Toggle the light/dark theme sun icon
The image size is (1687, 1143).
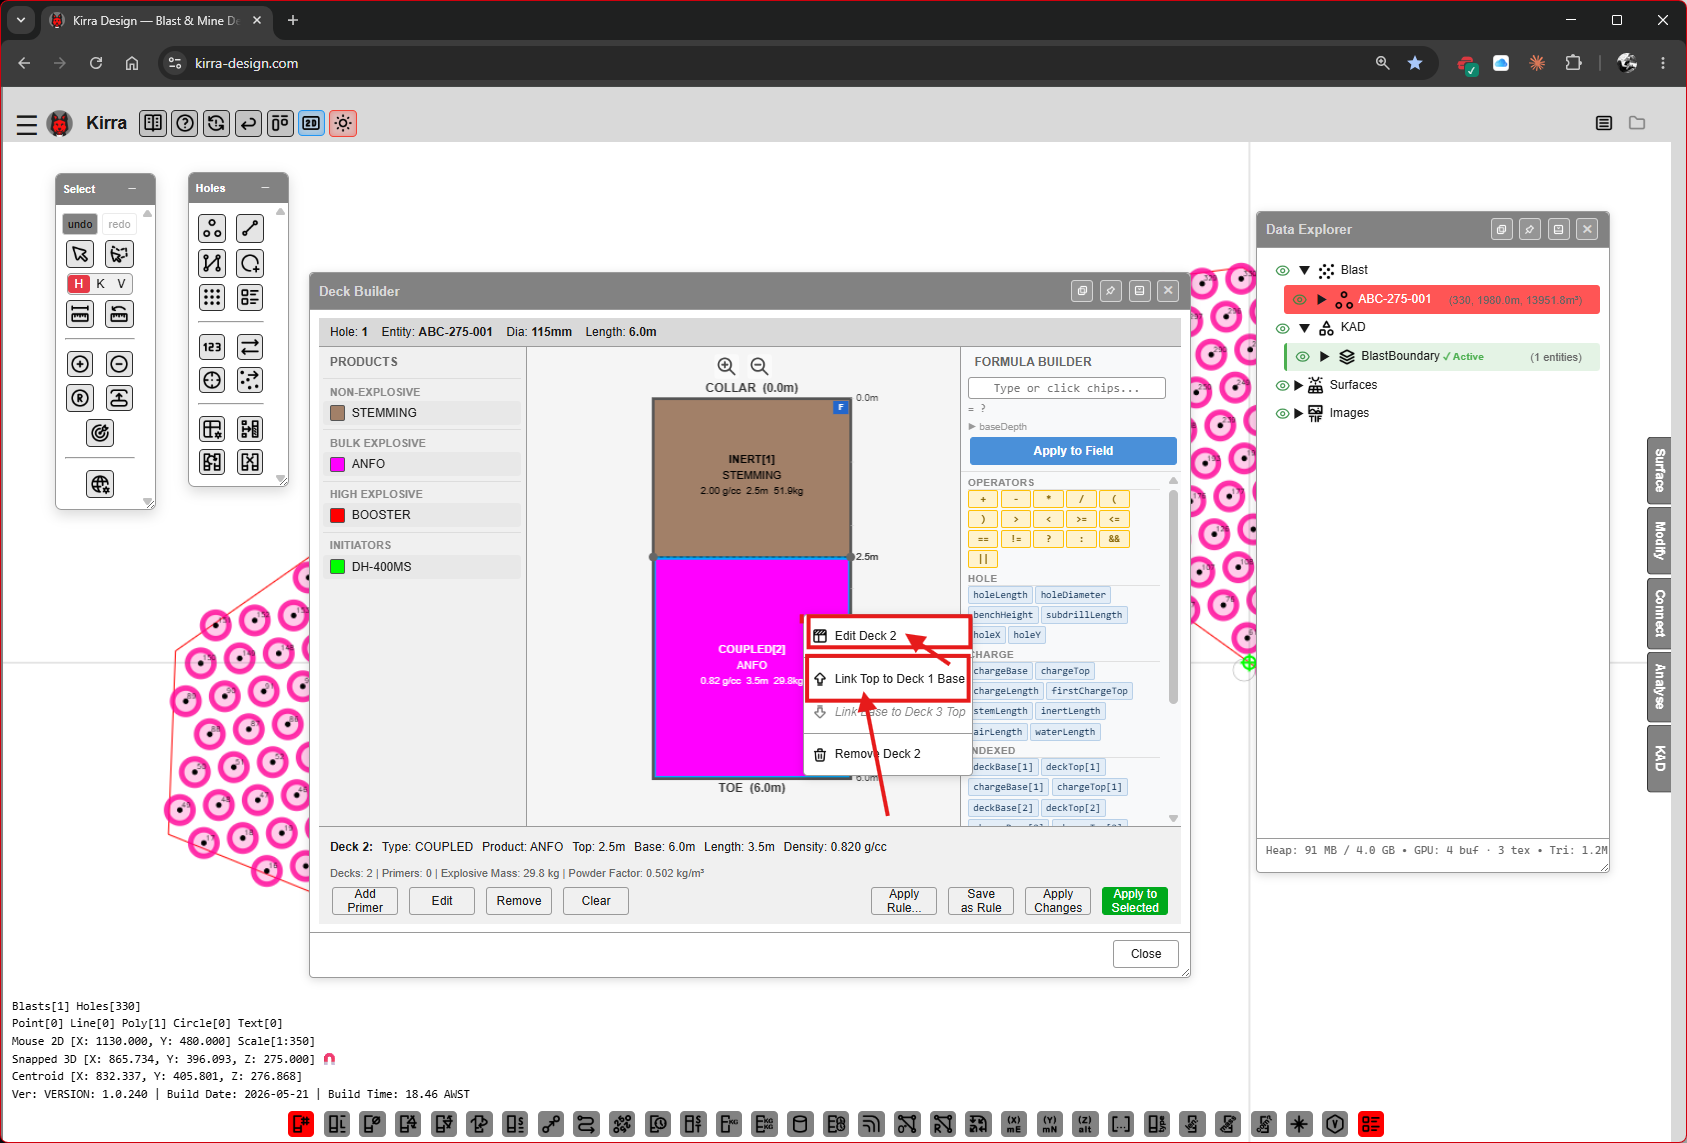[x=343, y=123]
